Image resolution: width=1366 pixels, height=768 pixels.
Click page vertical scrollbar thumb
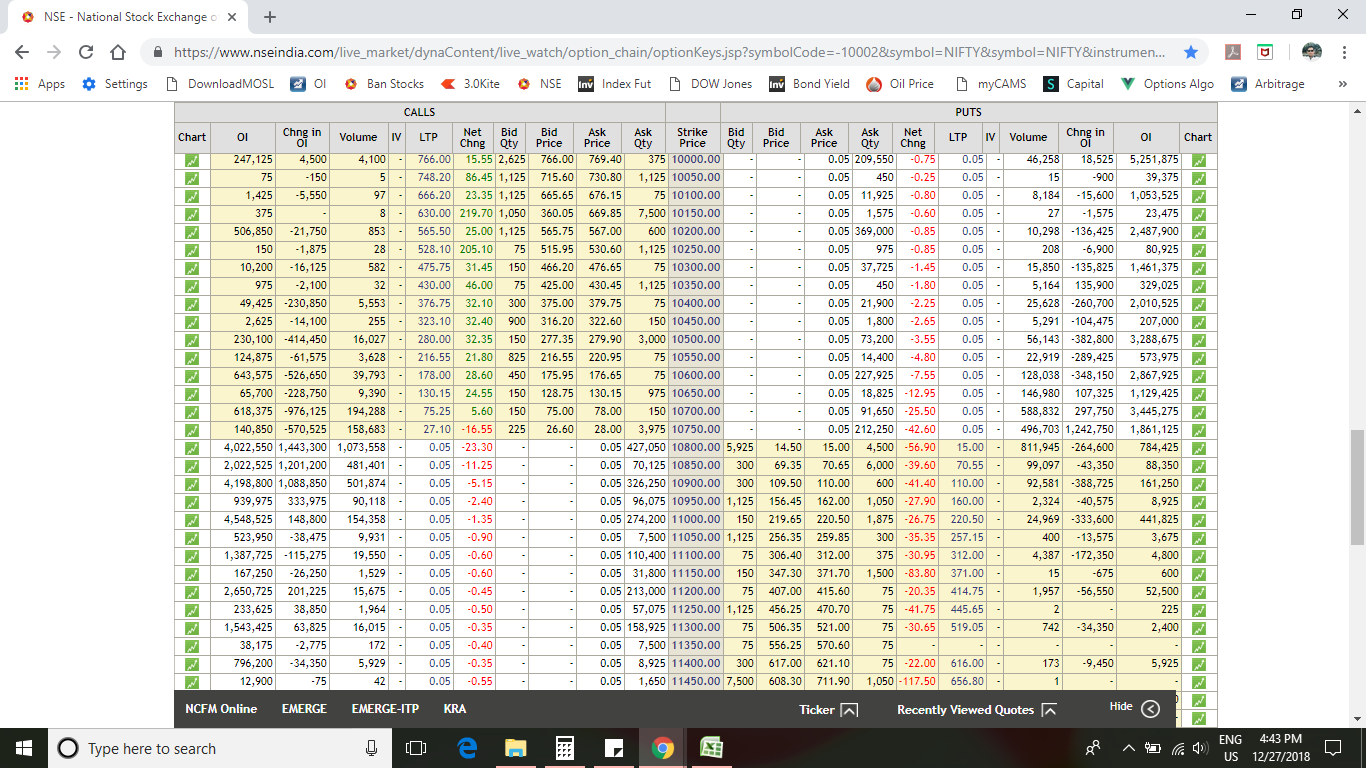pos(1356,487)
